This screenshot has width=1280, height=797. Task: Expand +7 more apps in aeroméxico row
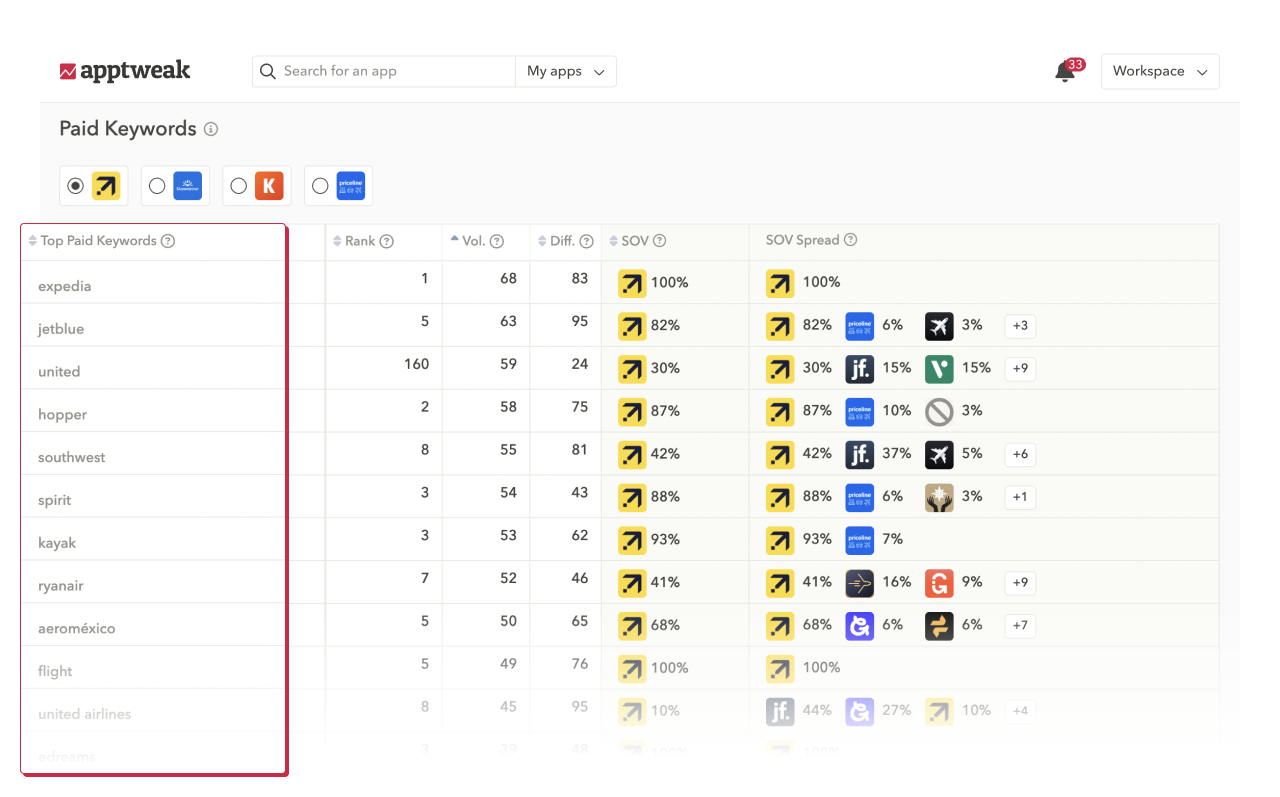(x=1020, y=627)
